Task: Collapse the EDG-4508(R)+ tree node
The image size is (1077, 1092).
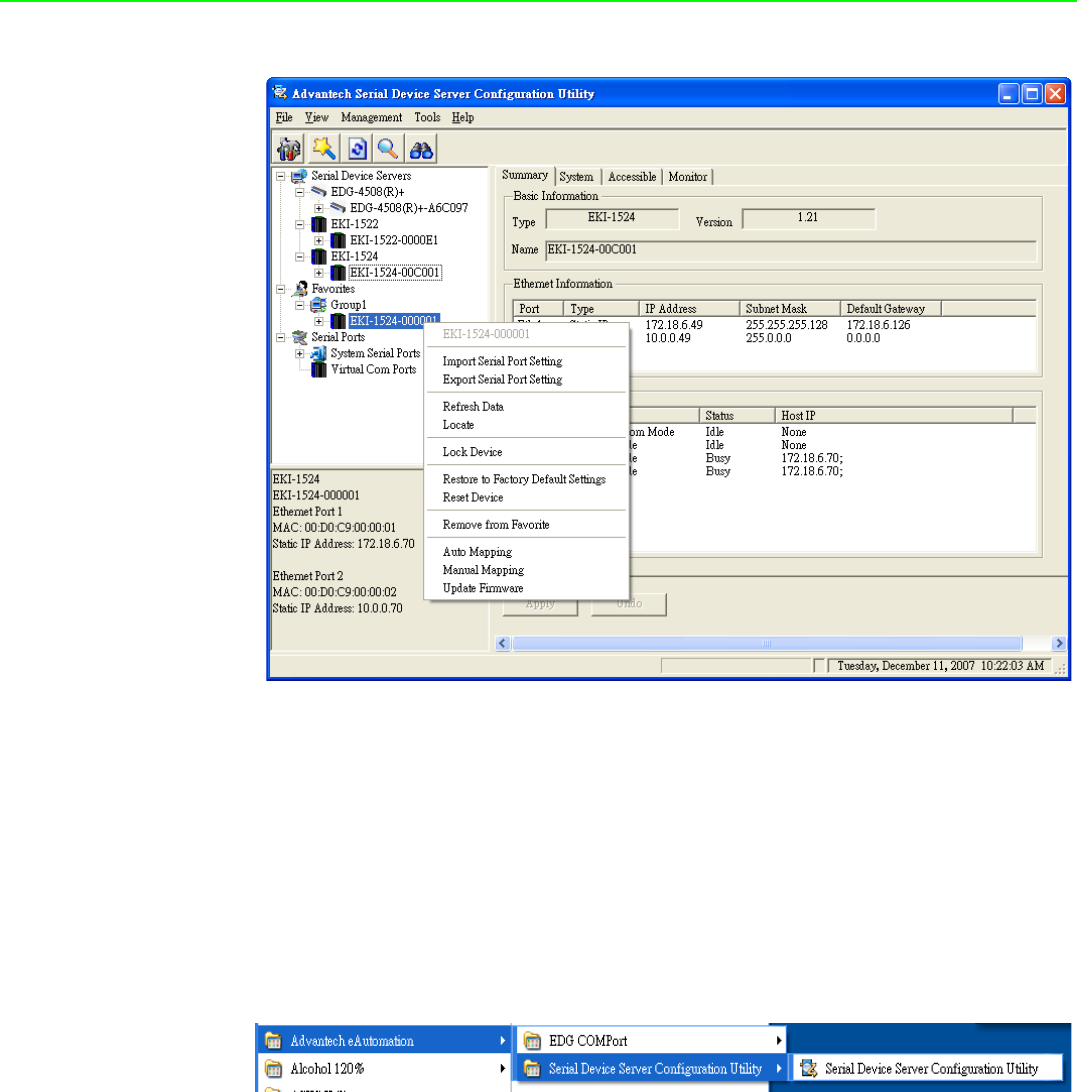Action: (300, 192)
